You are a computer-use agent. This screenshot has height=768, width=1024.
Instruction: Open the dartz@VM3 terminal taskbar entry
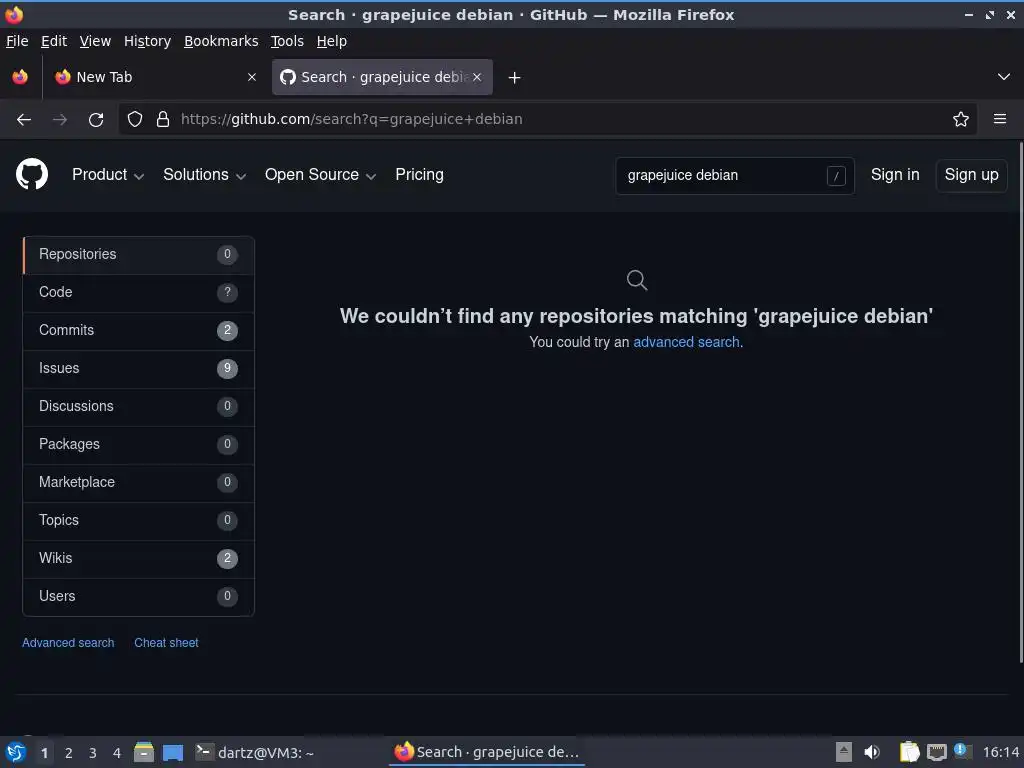click(256, 752)
